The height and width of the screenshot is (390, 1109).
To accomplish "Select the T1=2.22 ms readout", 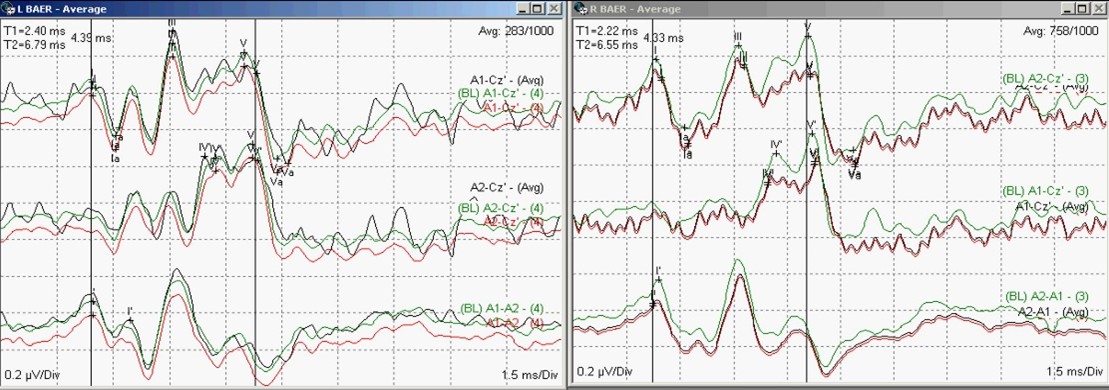I will 607,31.
